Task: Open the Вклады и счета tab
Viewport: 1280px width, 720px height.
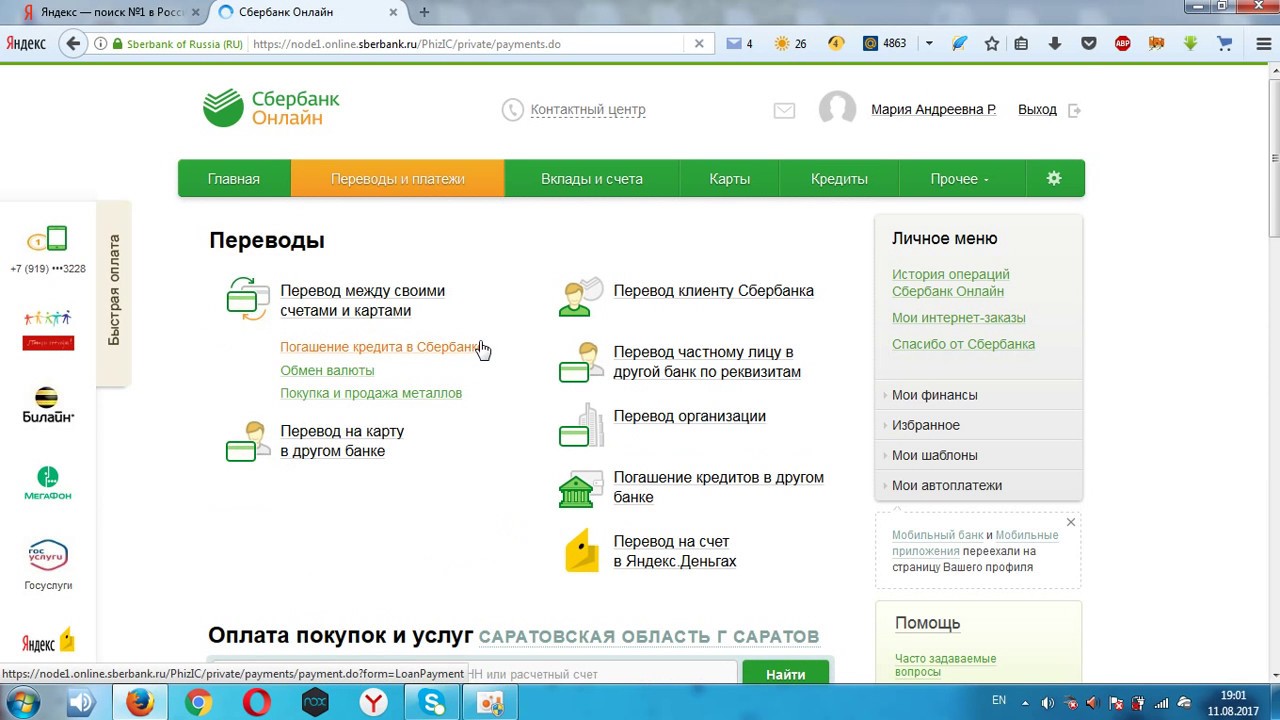Action: point(592,179)
